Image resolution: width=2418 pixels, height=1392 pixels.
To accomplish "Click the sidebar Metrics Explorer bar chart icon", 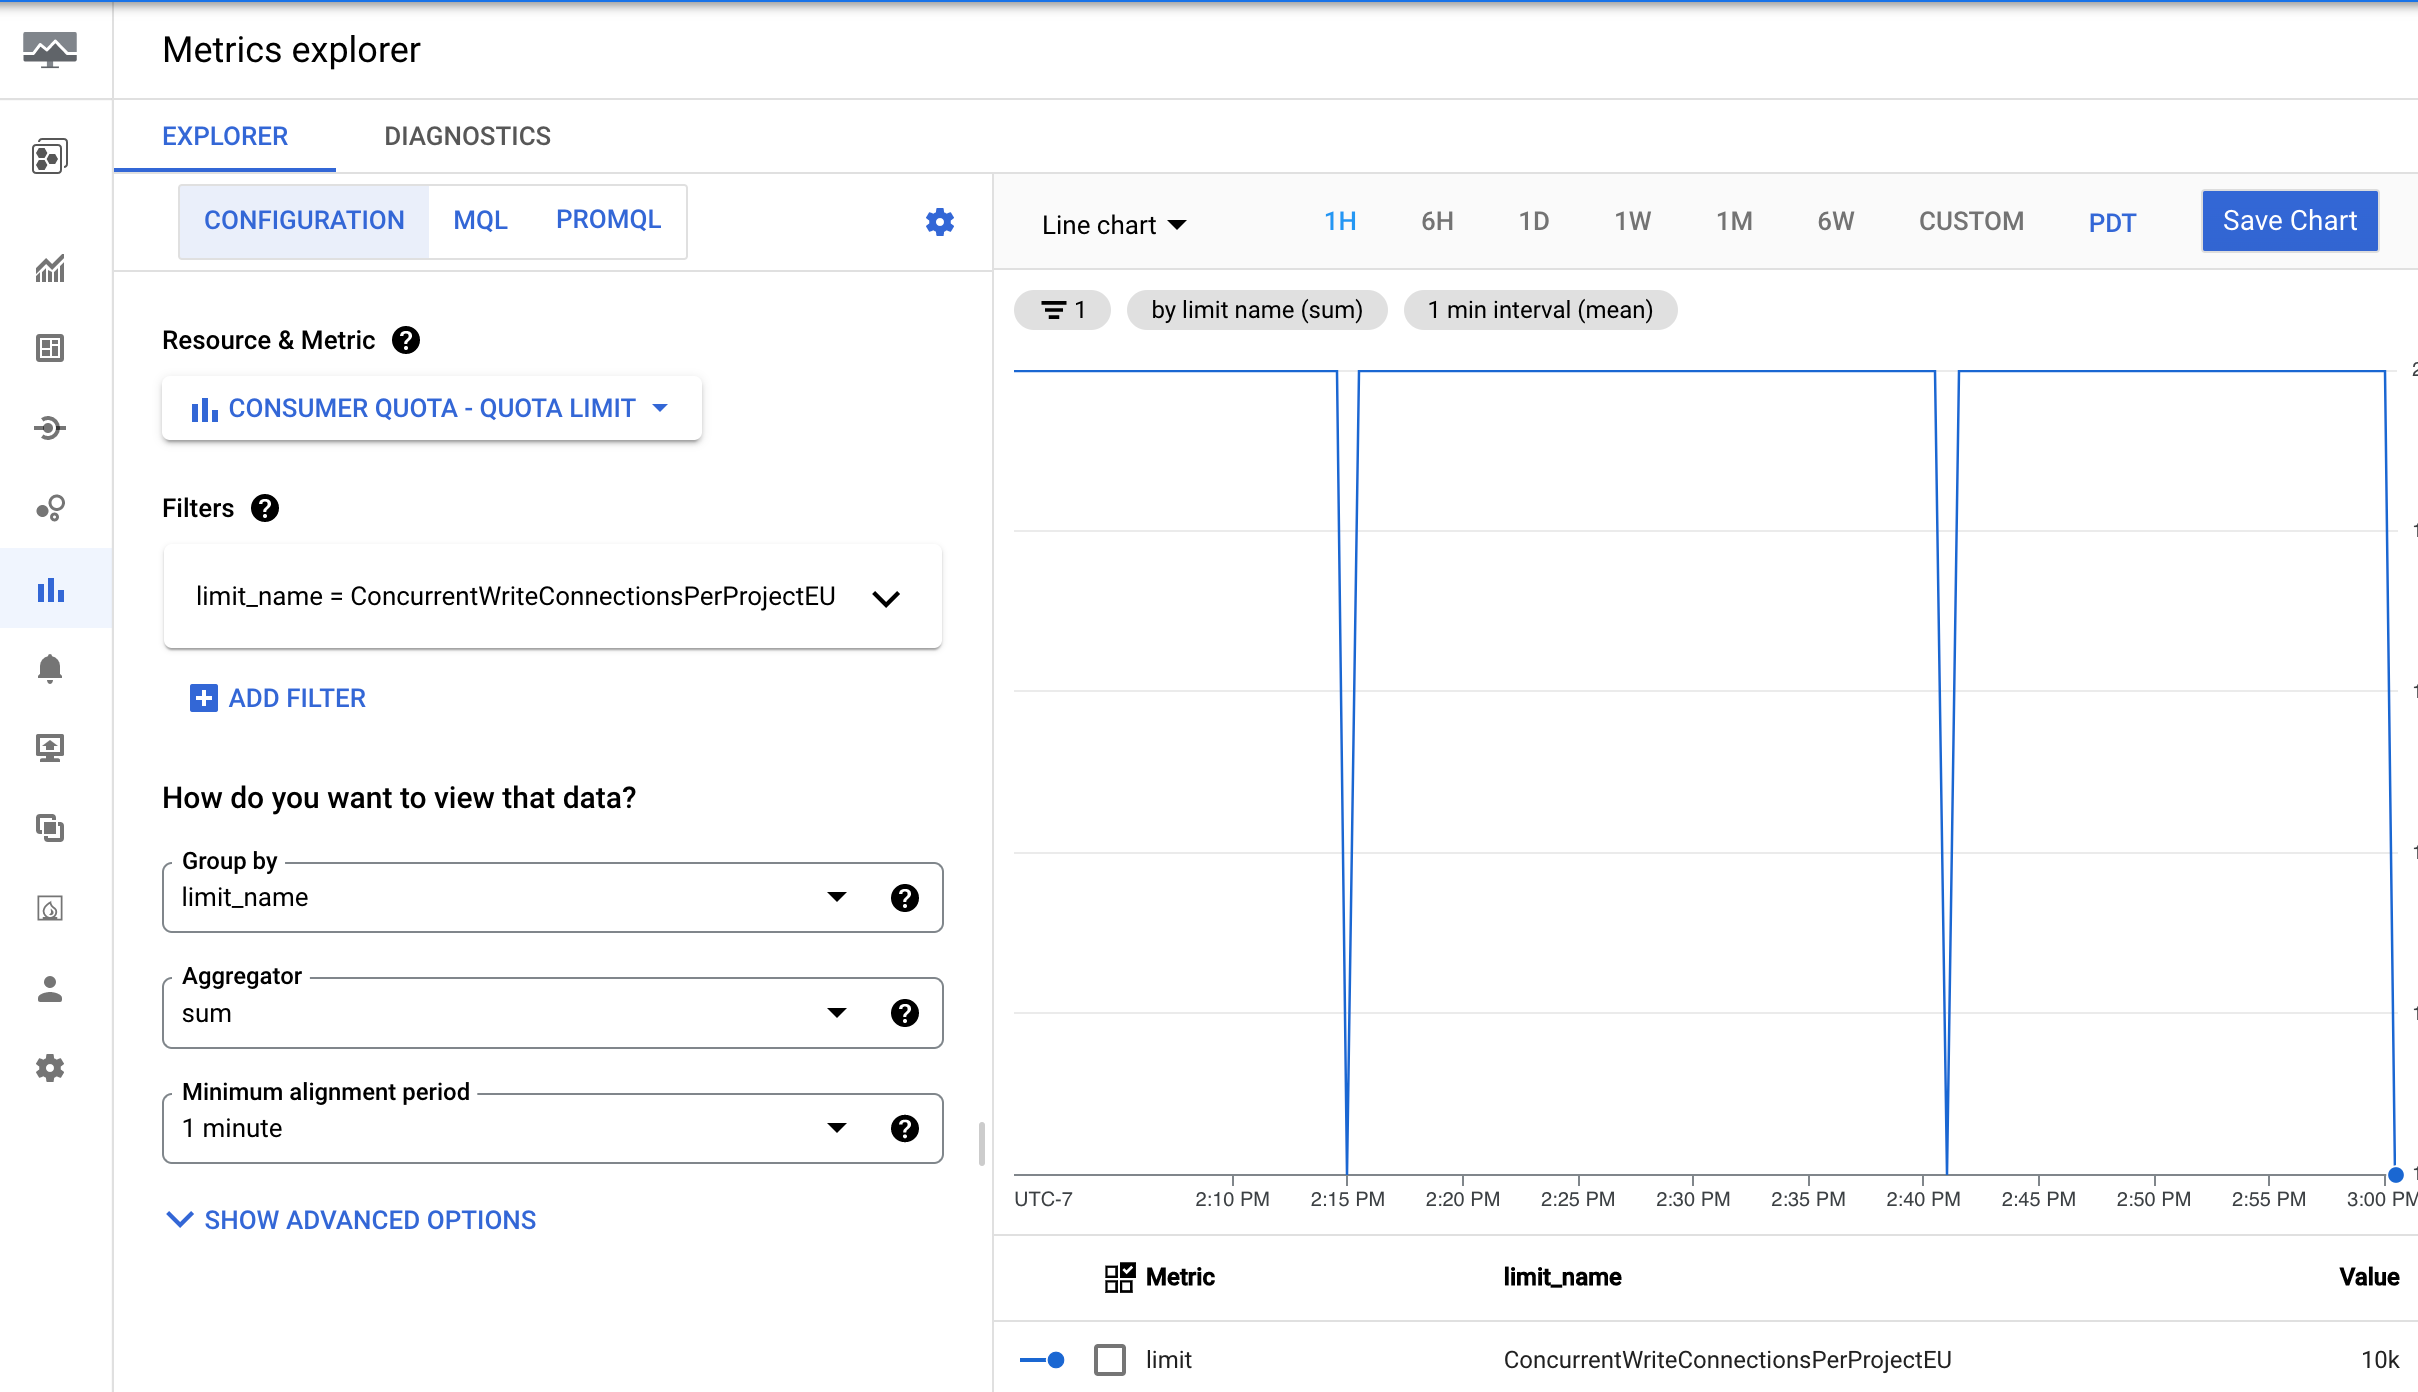I will 50,590.
